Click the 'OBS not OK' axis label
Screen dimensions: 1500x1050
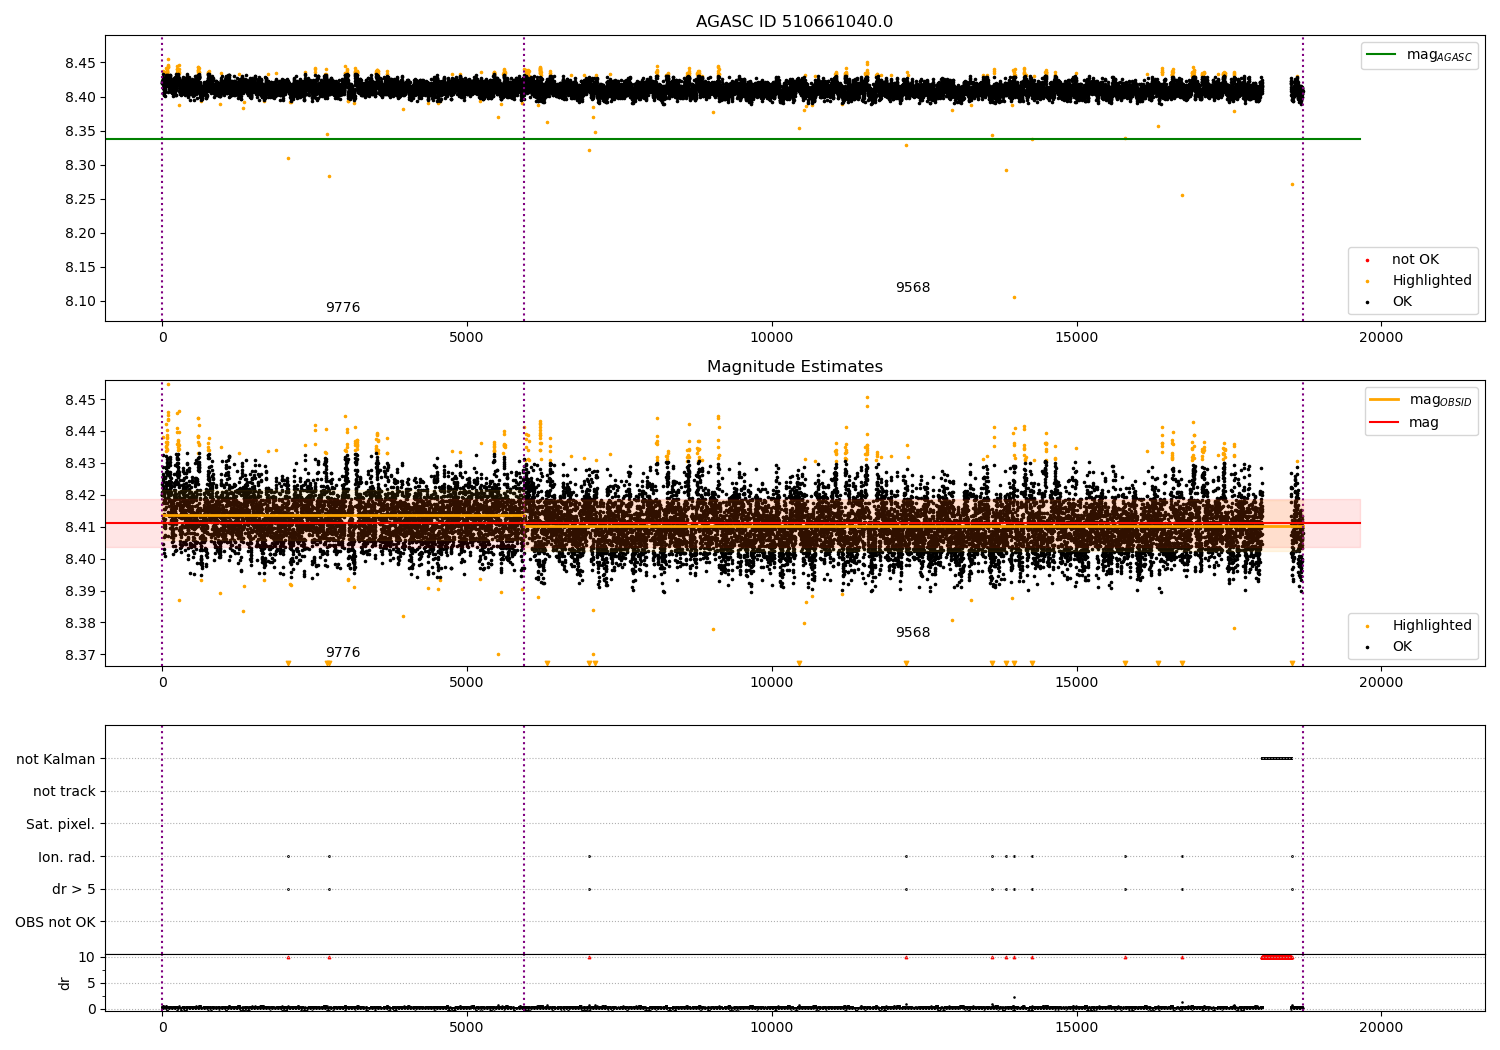point(55,922)
